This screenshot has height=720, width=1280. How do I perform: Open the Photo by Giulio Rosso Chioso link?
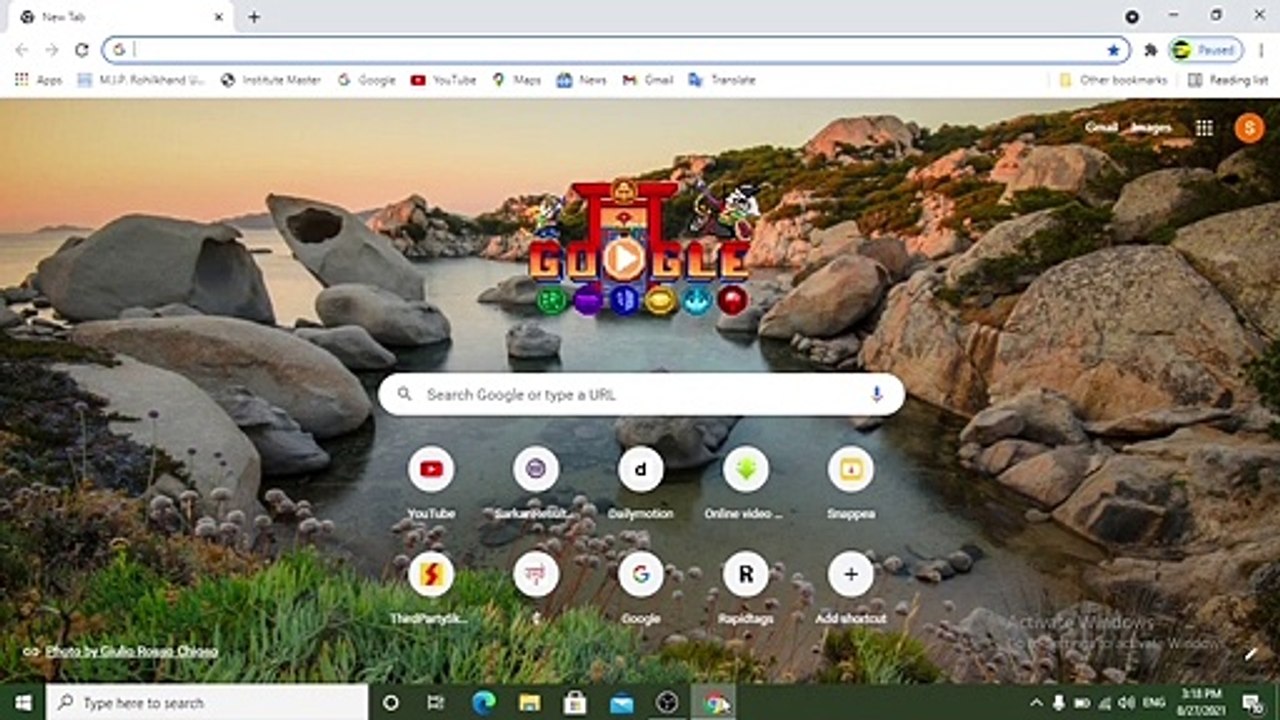point(131,651)
